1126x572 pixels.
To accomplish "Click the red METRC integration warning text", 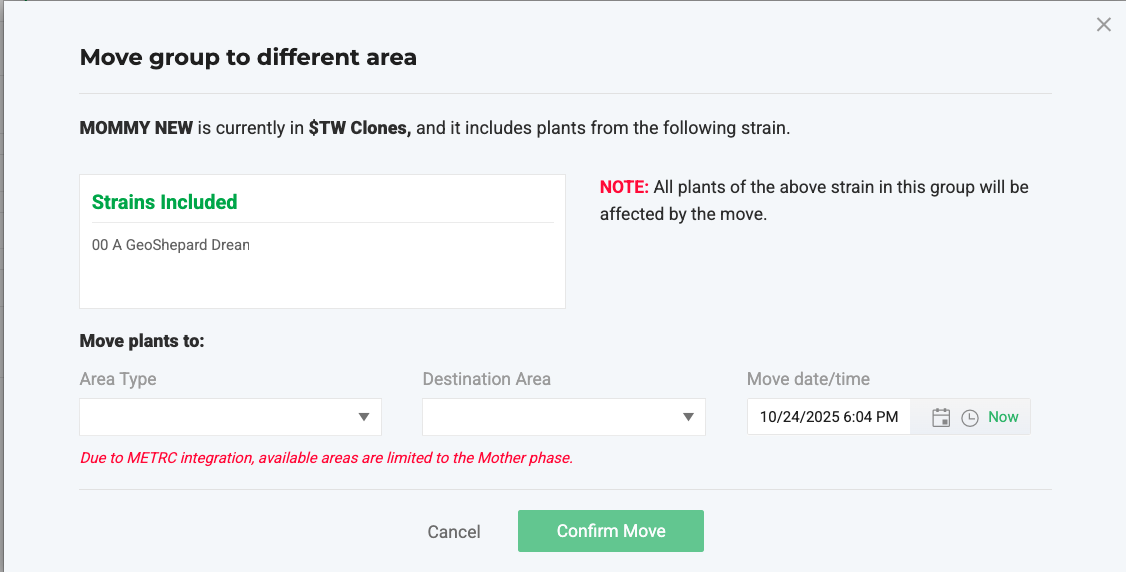I will (x=326, y=459).
